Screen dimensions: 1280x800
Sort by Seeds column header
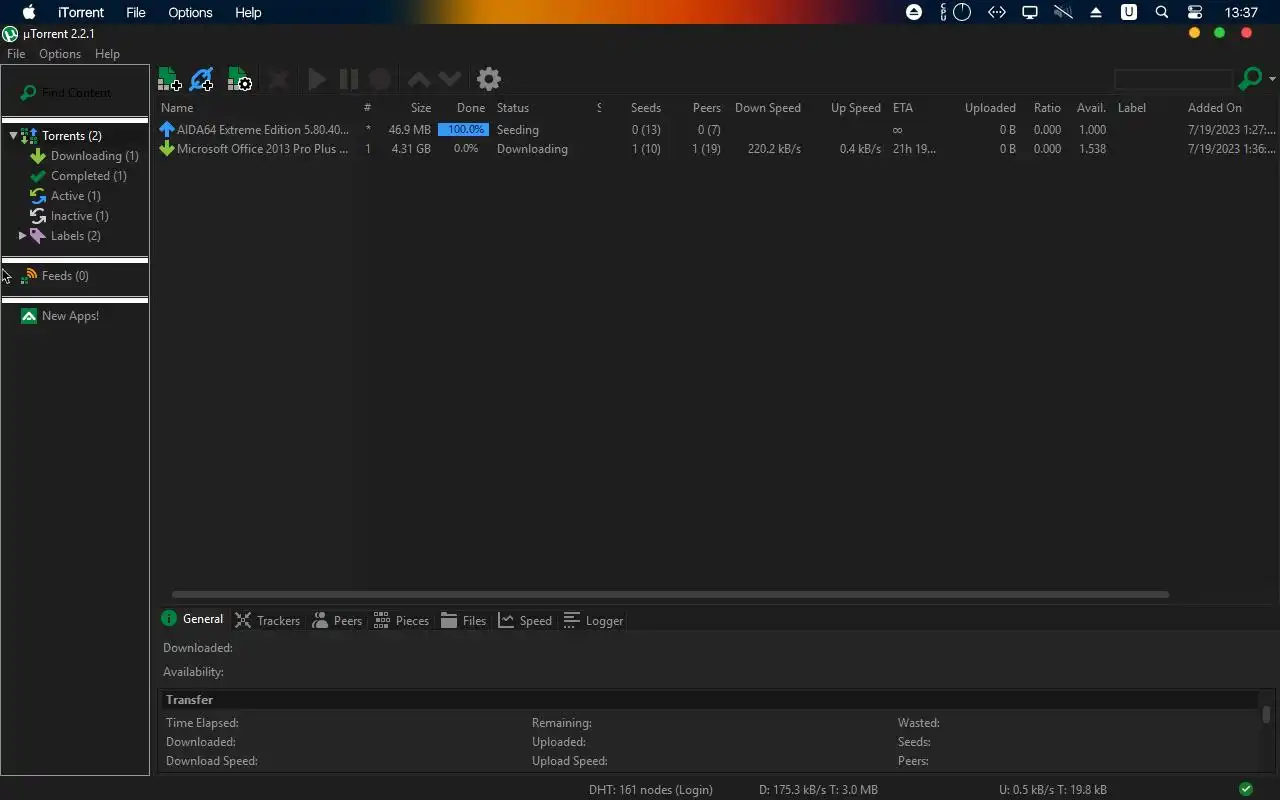[x=646, y=108]
